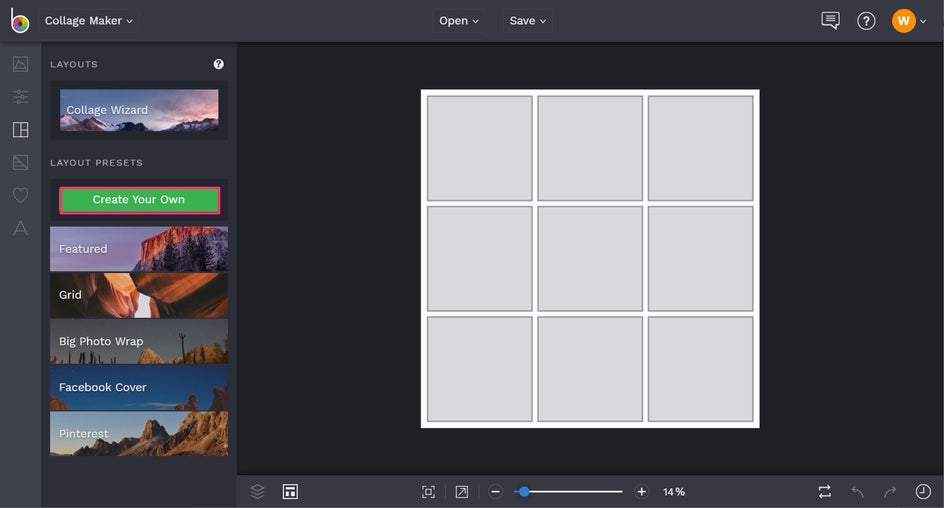
Task: Click the Undo arrow
Action: (857, 492)
